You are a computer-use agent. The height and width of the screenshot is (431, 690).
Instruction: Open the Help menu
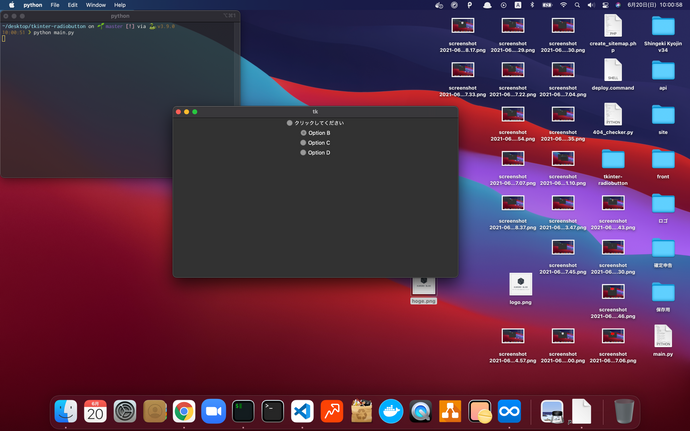click(x=120, y=5)
